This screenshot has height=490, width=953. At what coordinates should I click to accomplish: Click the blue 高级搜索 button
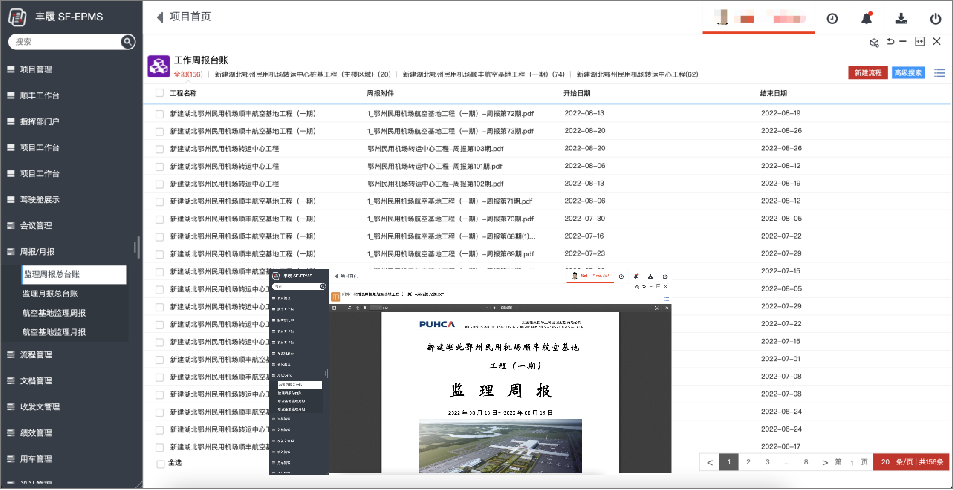(907, 73)
